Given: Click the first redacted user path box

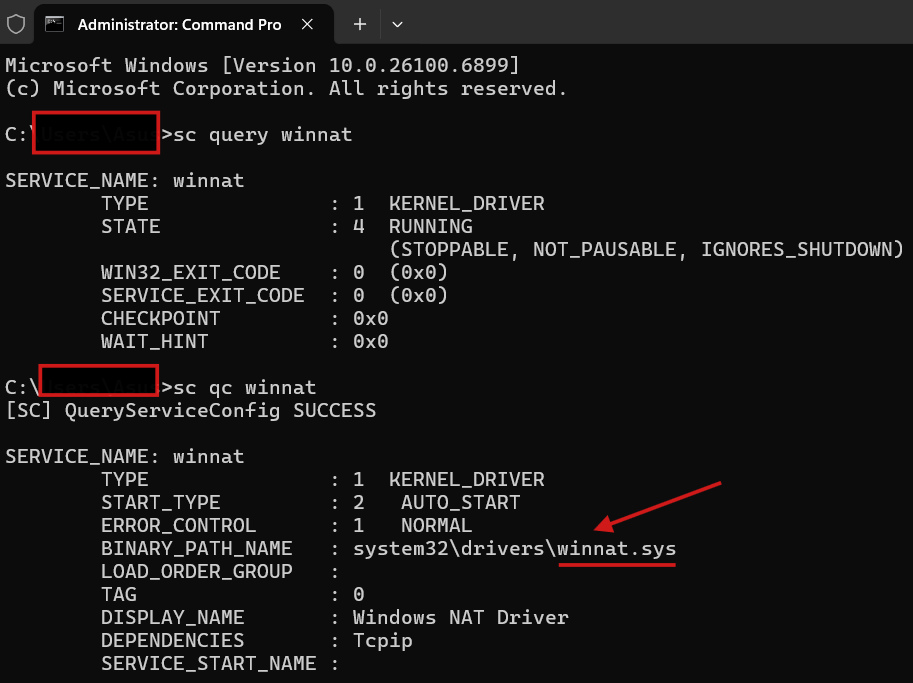Looking at the screenshot, I should tap(96, 134).
